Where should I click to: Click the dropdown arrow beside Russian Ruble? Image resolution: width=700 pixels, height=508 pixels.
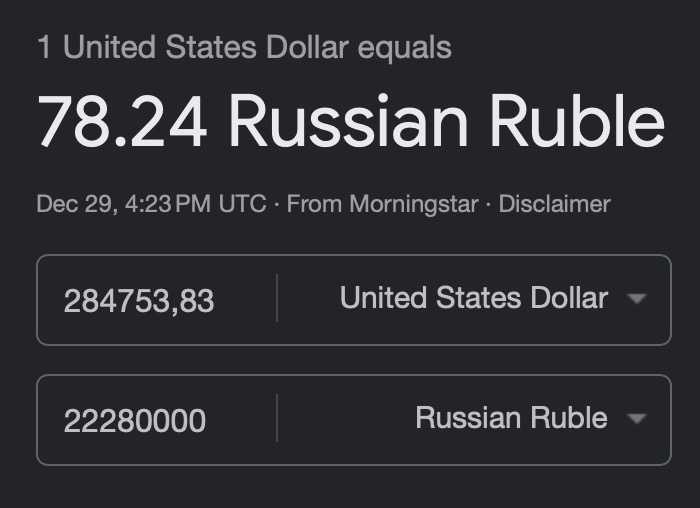point(637,419)
